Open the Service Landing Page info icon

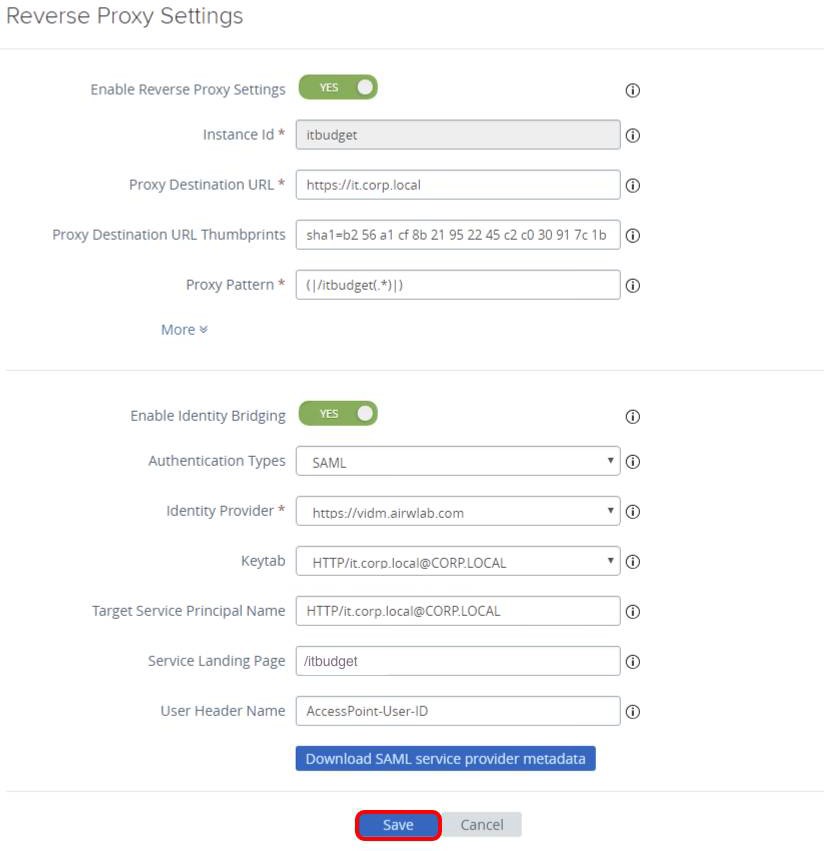pyautogui.click(x=632, y=661)
